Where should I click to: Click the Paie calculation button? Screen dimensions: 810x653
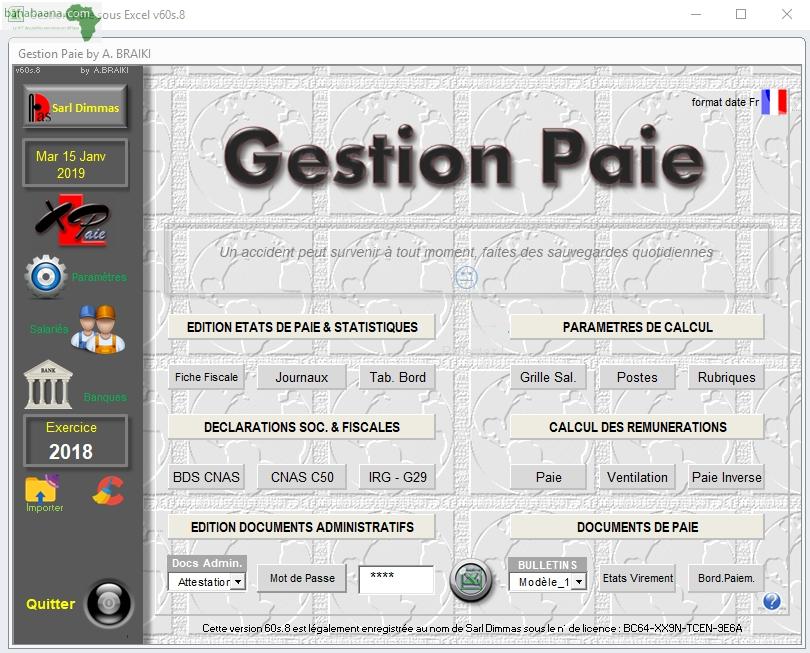(548, 477)
